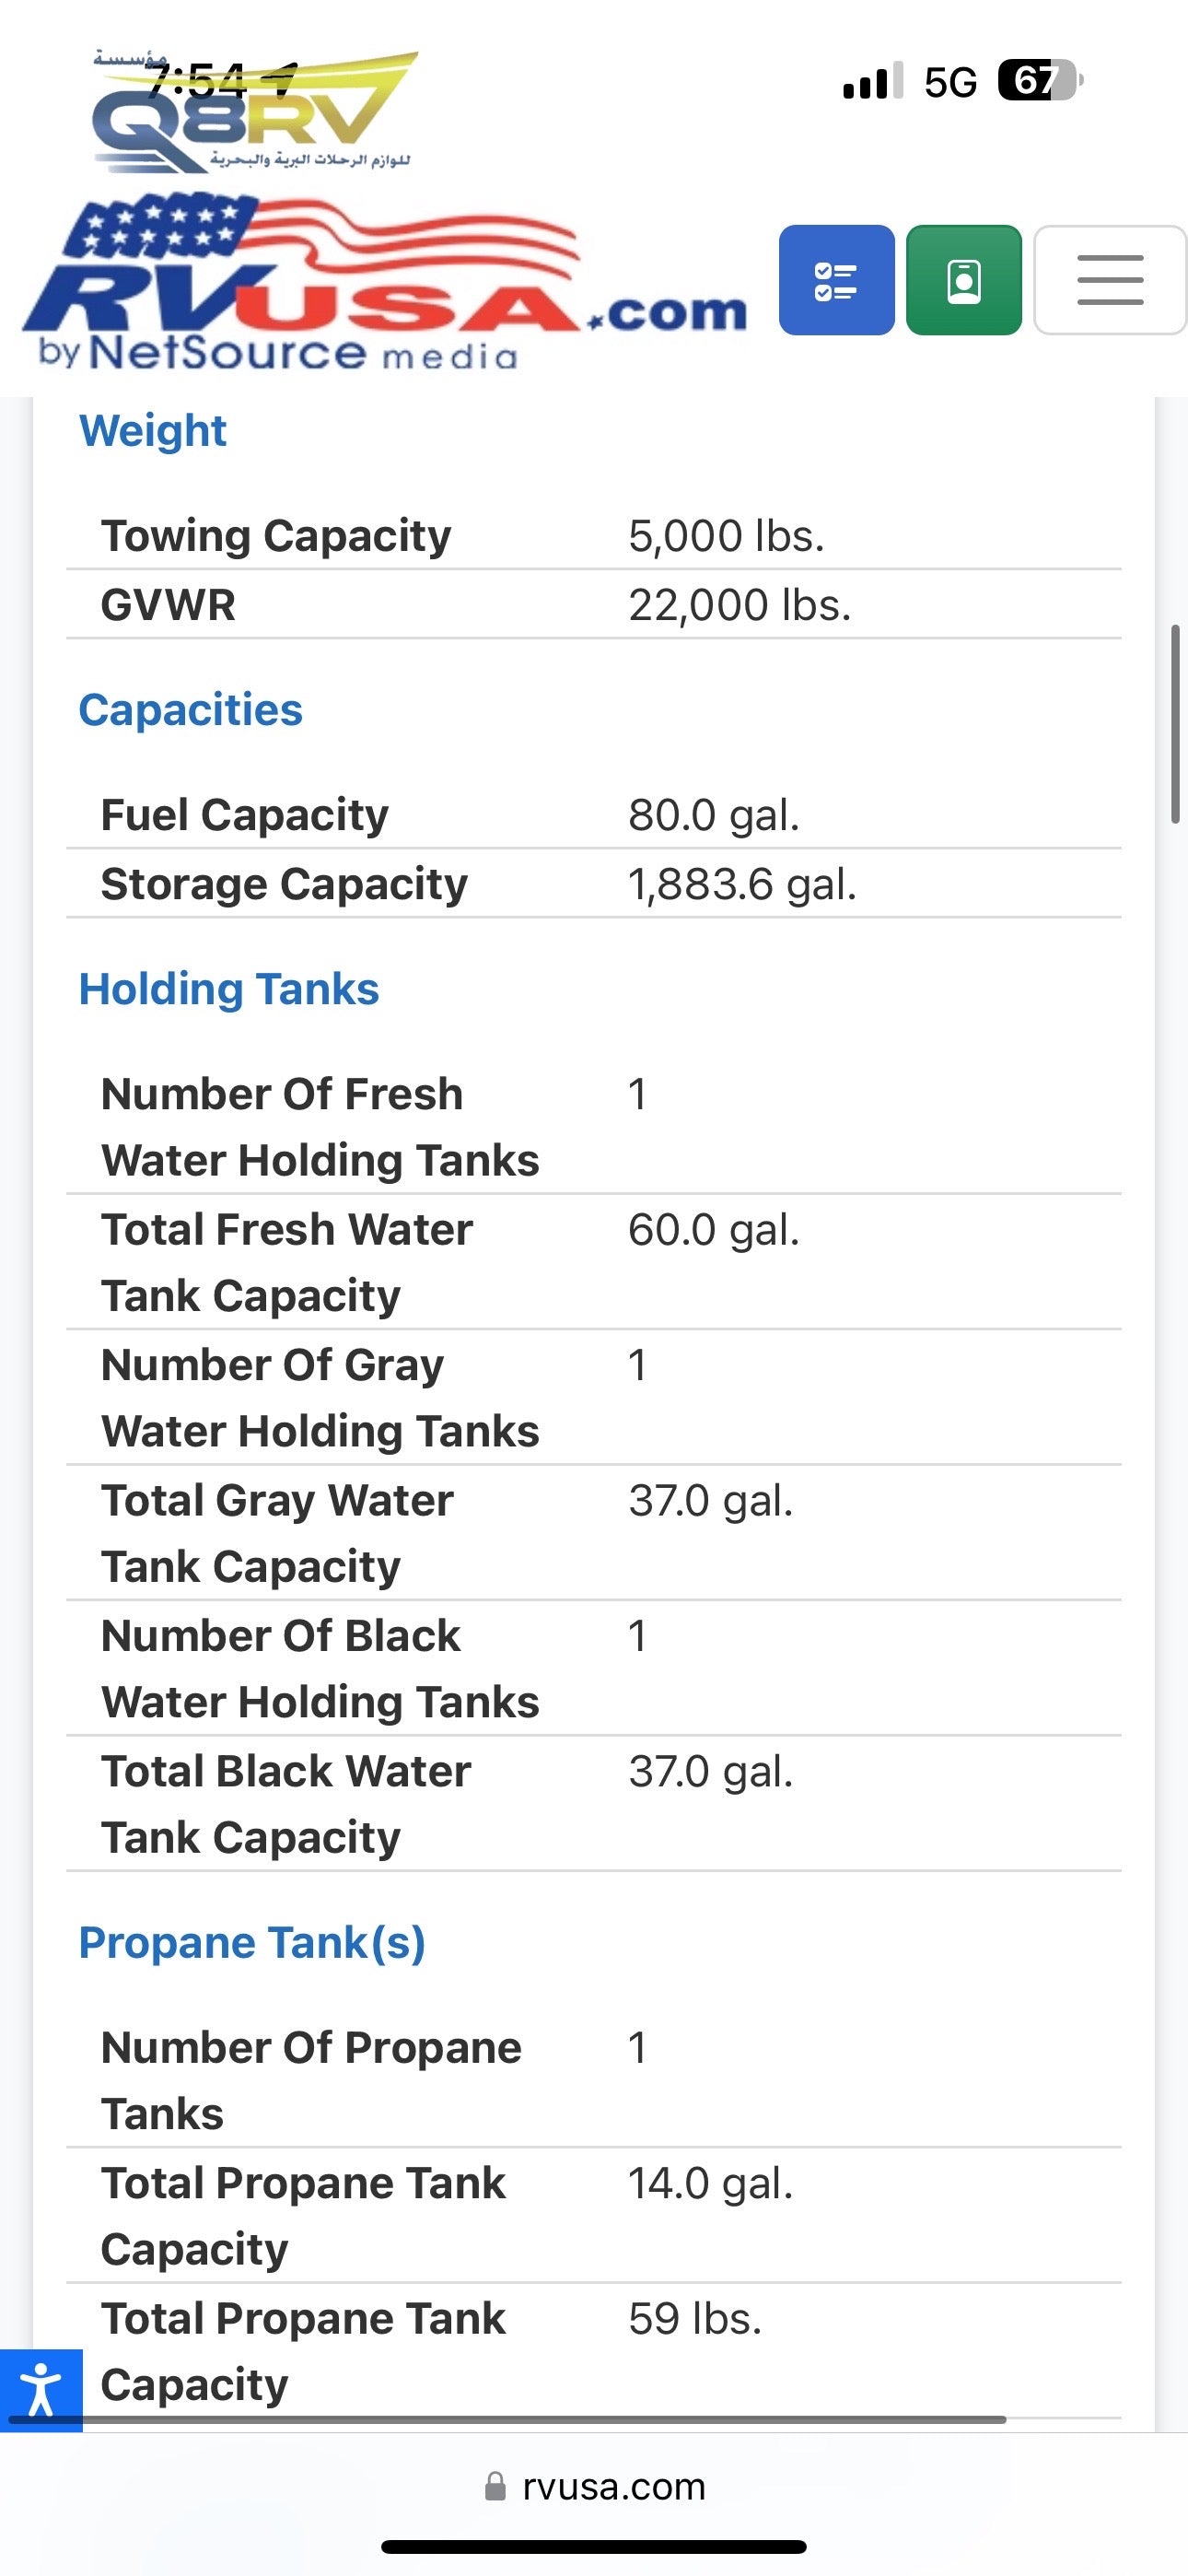Select the Propane Tank(s) section heading
Screen dimensions: 1188x2576
(252, 1942)
